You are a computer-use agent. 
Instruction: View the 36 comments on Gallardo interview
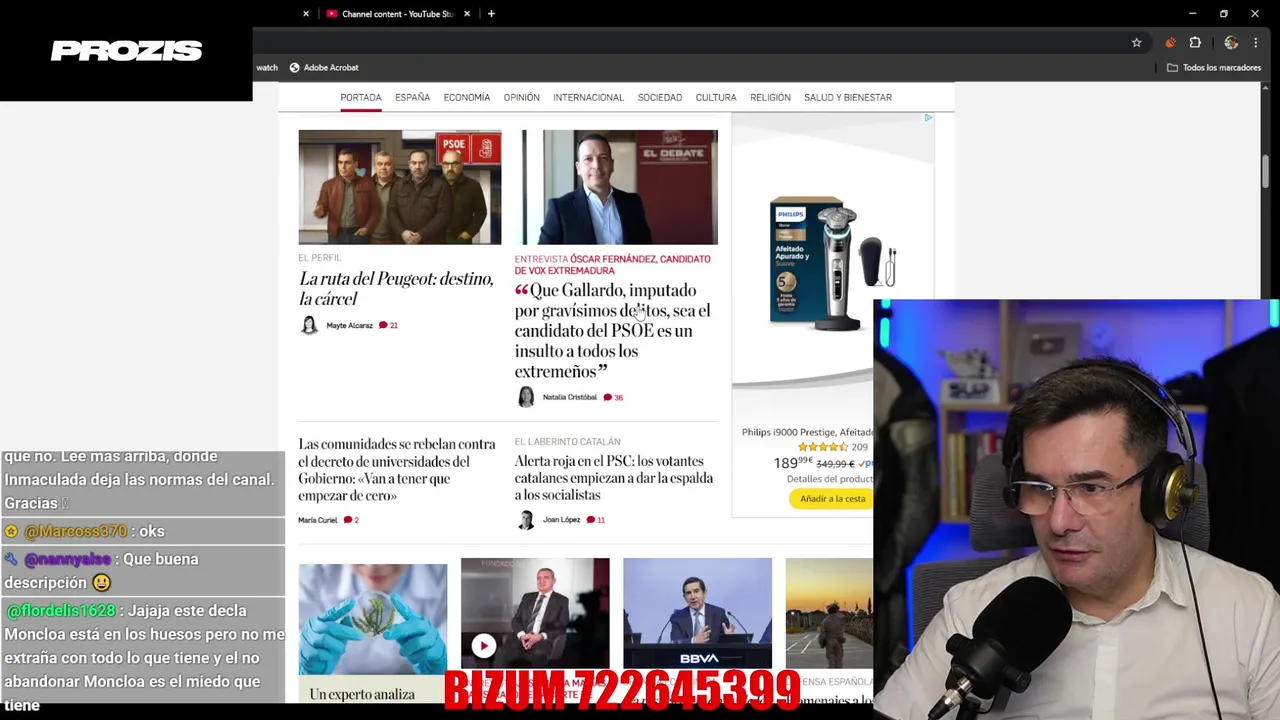tap(613, 397)
